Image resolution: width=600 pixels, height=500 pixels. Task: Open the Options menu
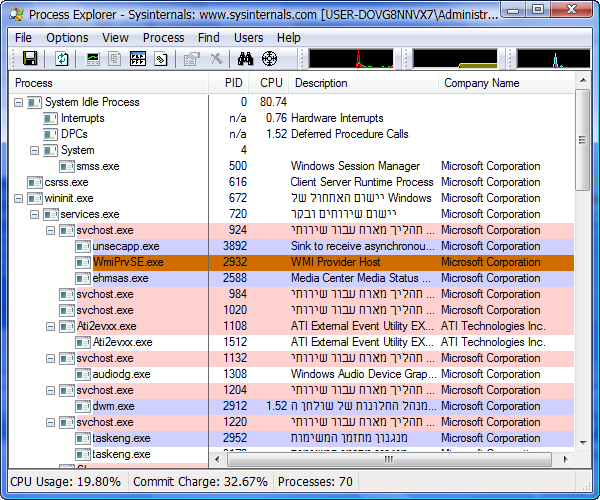[67, 38]
